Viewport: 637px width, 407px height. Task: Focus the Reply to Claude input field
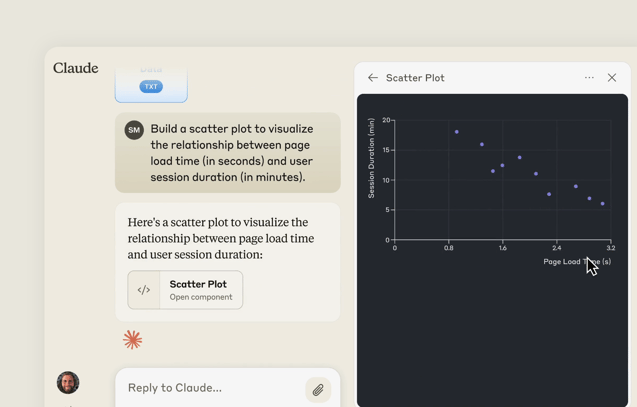click(x=210, y=388)
